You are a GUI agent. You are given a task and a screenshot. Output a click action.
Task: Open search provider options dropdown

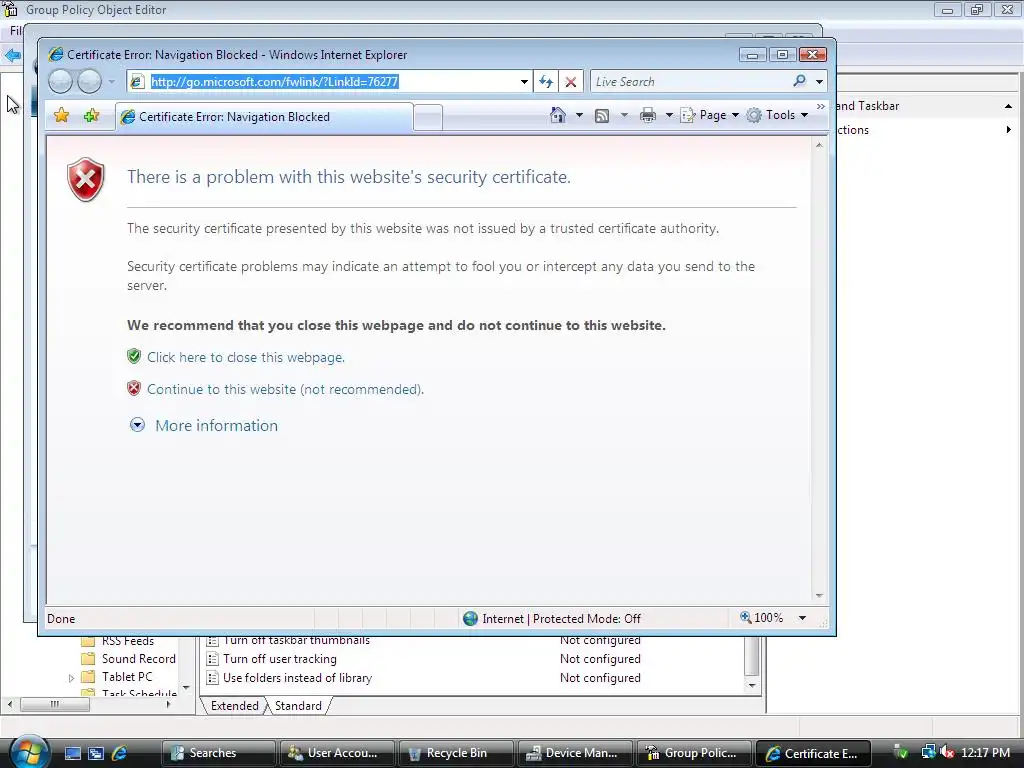click(820, 82)
